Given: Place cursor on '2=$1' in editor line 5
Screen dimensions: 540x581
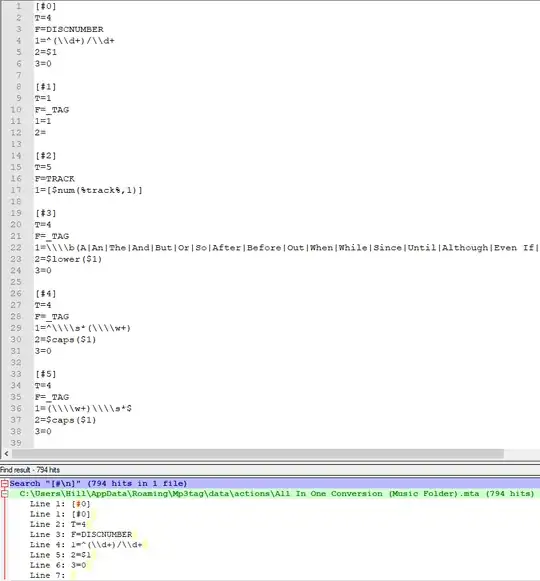Looking at the screenshot, I should click(46, 52).
